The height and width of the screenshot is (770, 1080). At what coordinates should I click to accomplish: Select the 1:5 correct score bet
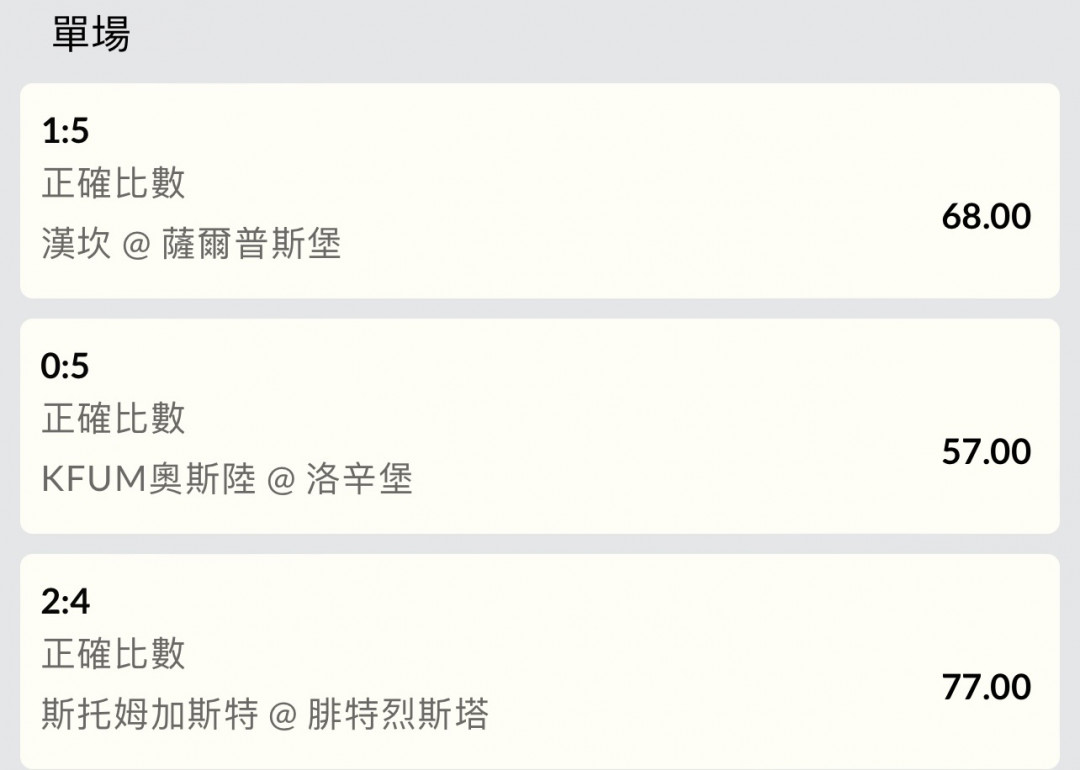tap(66, 130)
